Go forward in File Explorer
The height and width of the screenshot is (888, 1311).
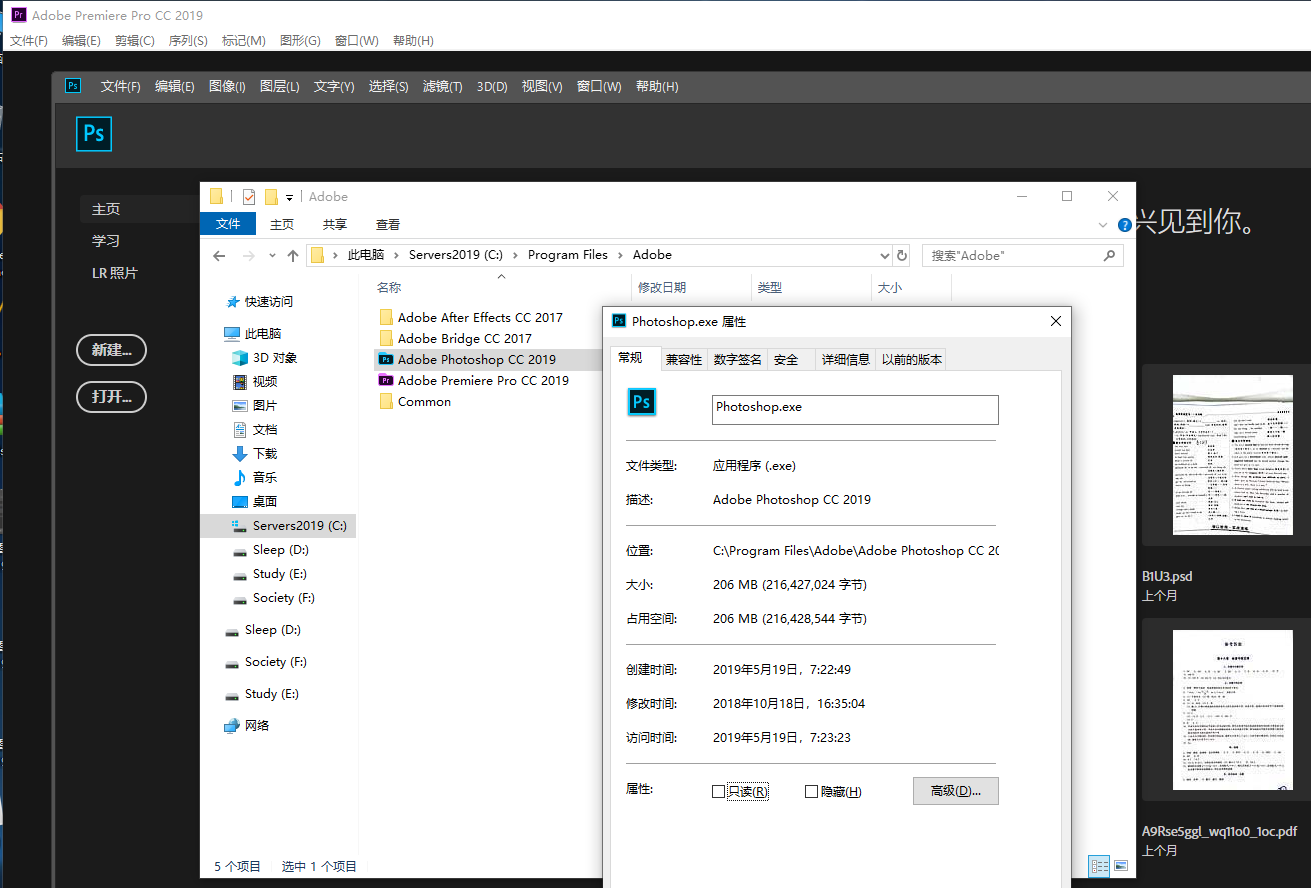[249, 256]
